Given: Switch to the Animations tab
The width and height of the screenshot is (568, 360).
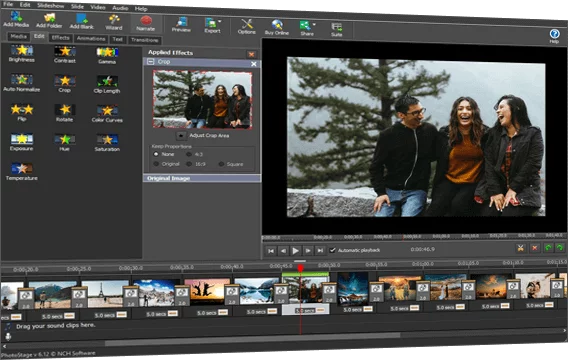Looking at the screenshot, I should point(91,38).
